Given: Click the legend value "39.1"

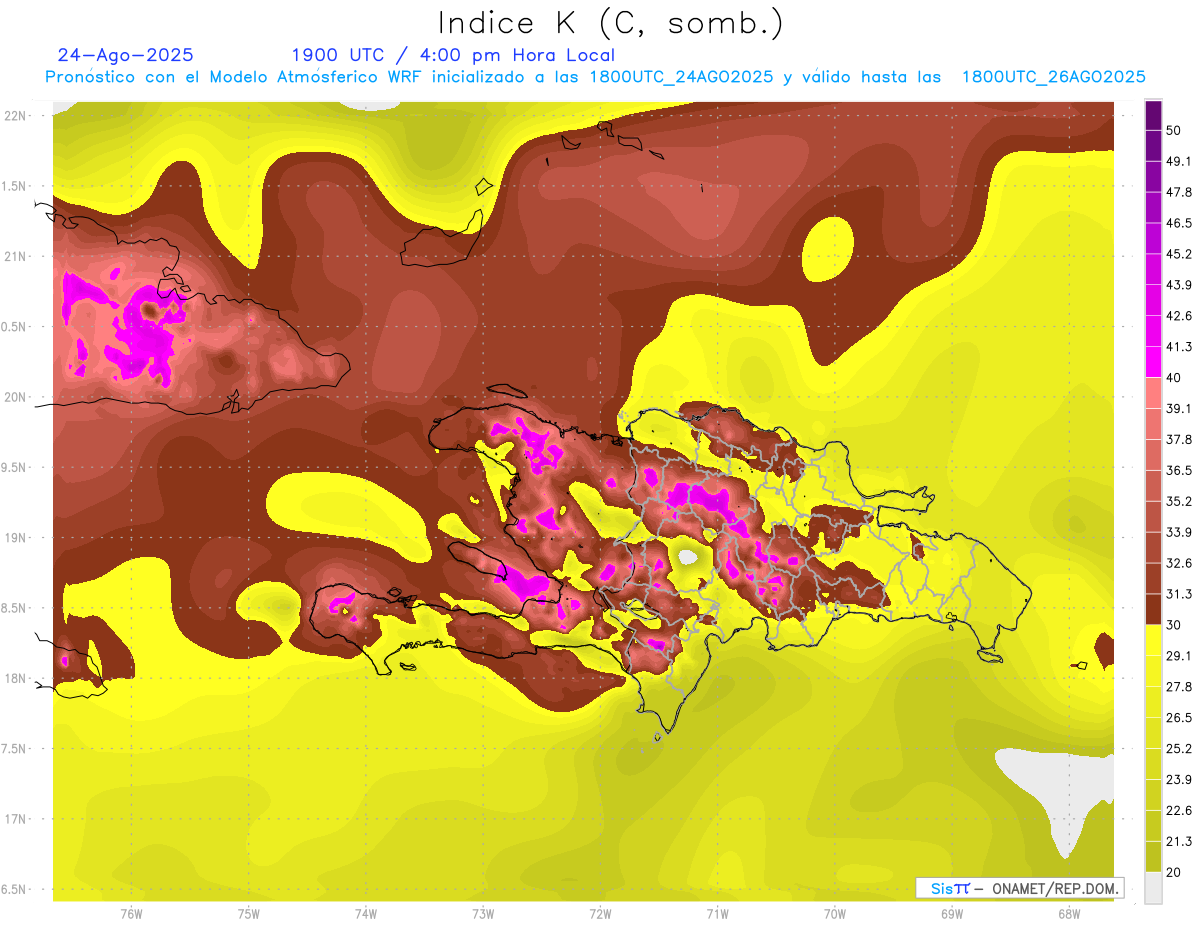Looking at the screenshot, I should [1179, 408].
